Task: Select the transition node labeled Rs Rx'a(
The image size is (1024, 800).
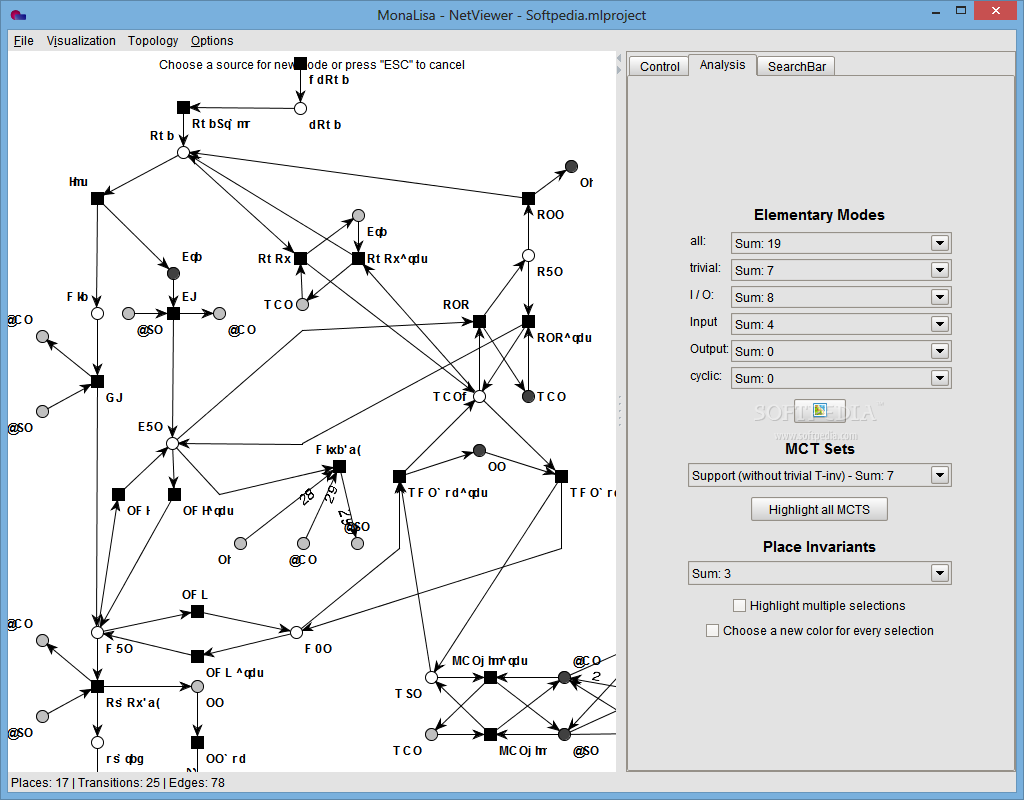Action: point(97,686)
